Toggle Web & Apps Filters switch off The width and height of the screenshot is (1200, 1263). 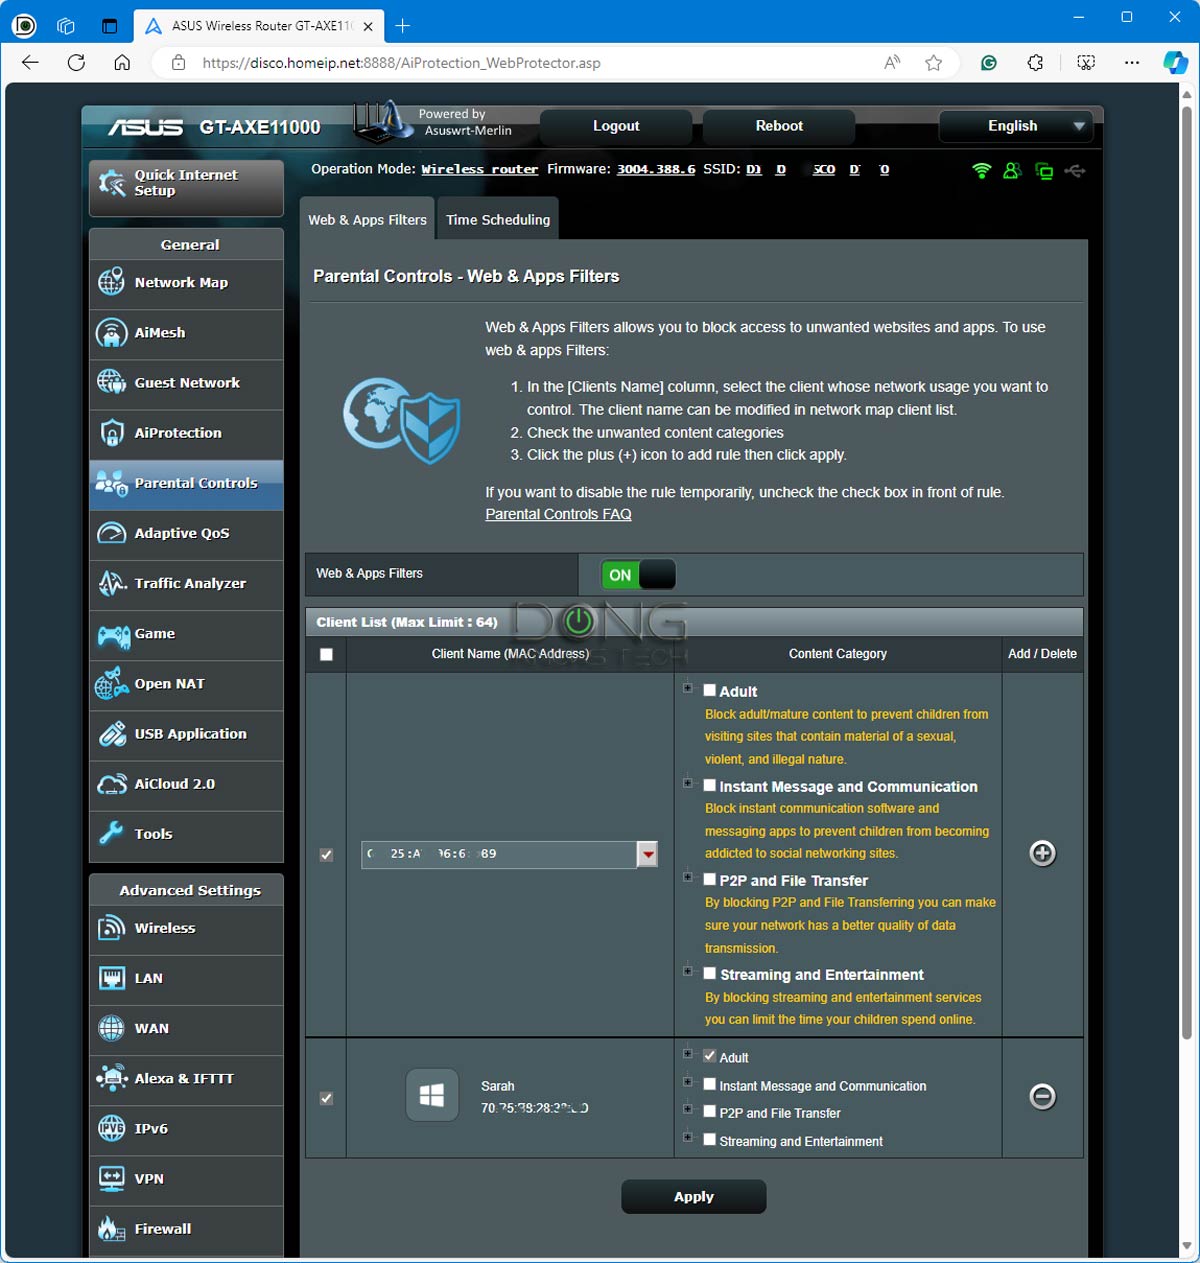pos(638,575)
